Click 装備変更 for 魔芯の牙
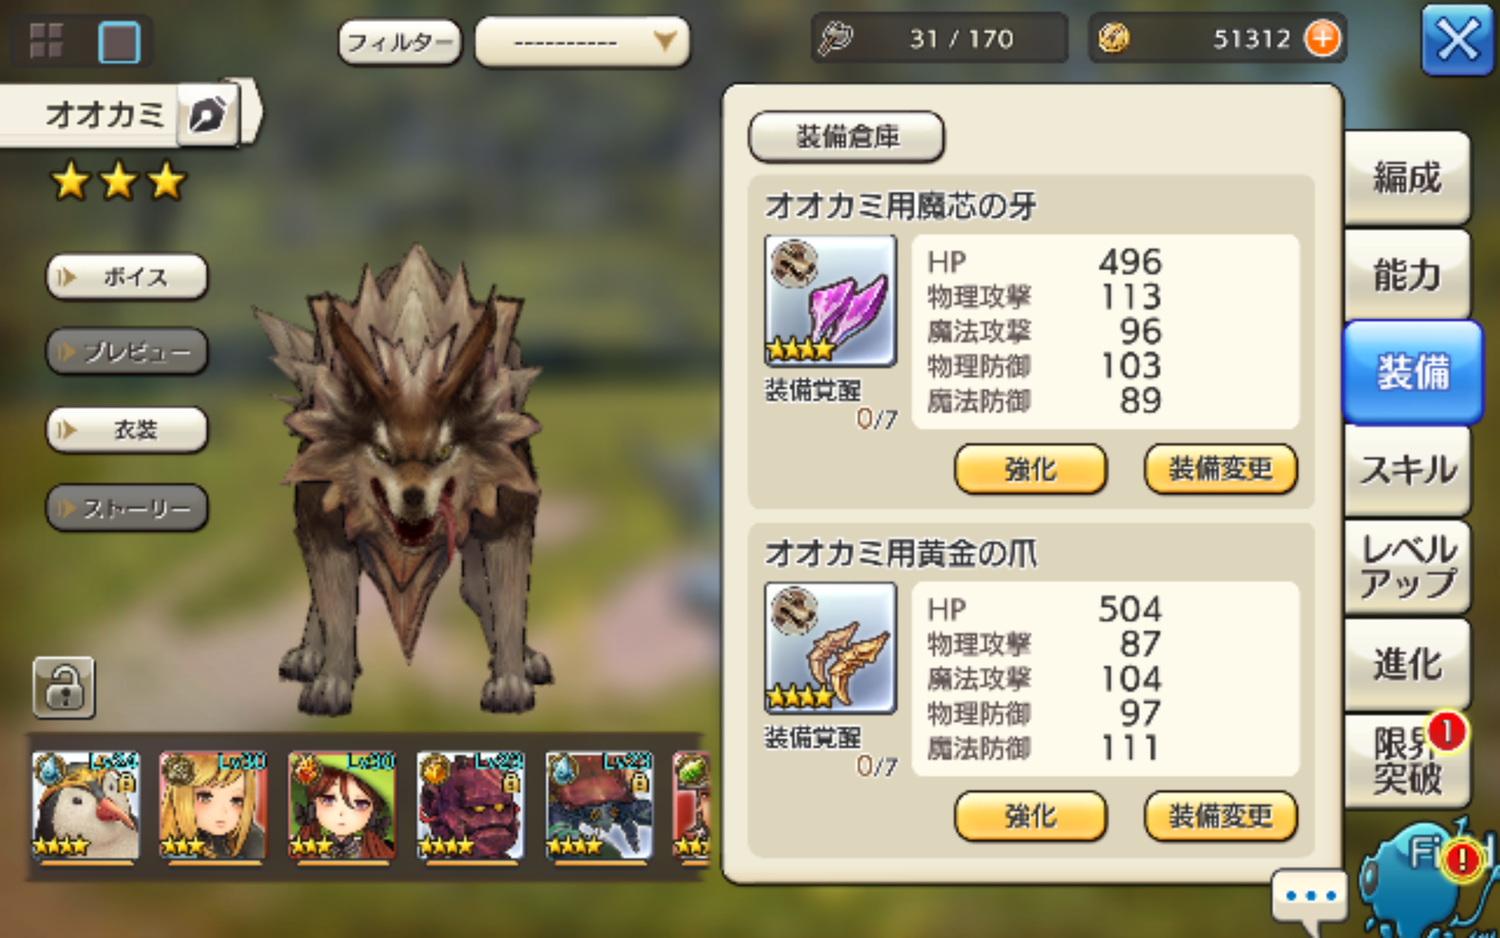 tap(1220, 469)
